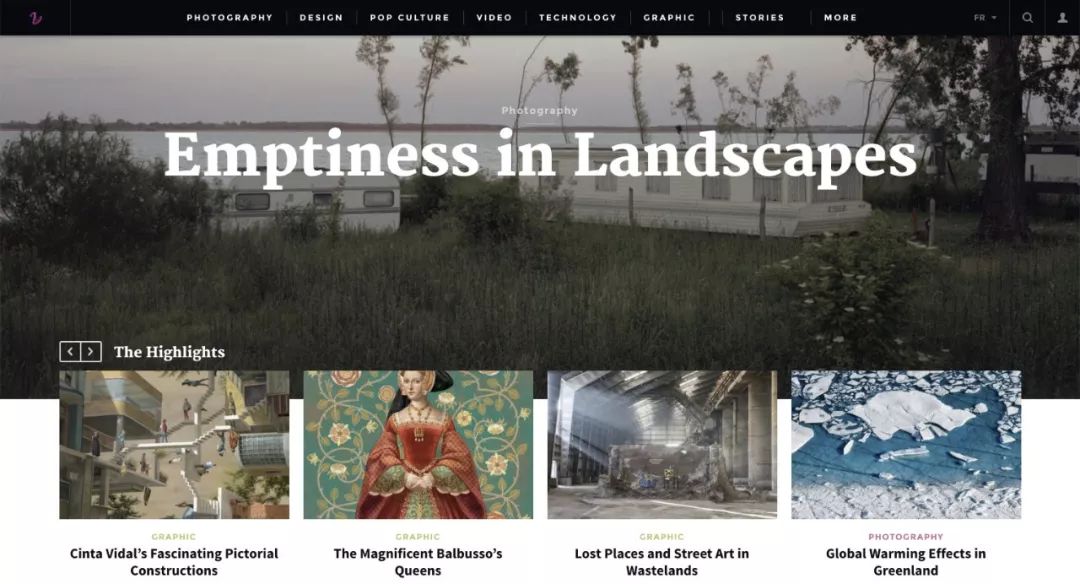Open the Photography menu item
1080x584 pixels.
(229, 18)
